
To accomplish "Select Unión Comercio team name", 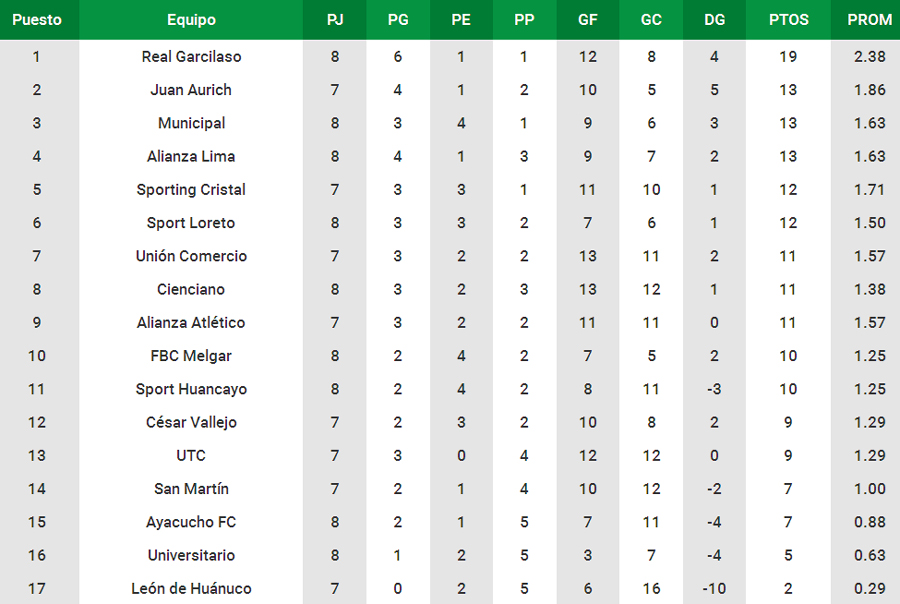I will [x=191, y=256].
